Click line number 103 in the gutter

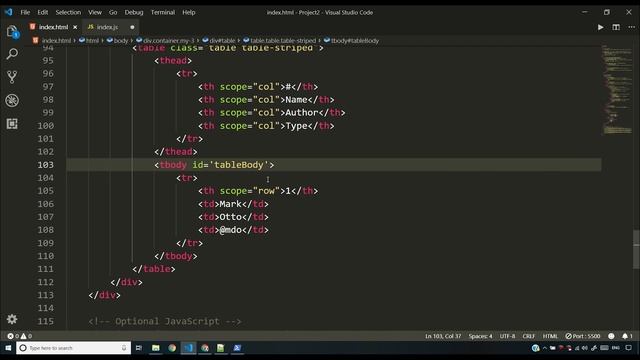(x=45, y=164)
